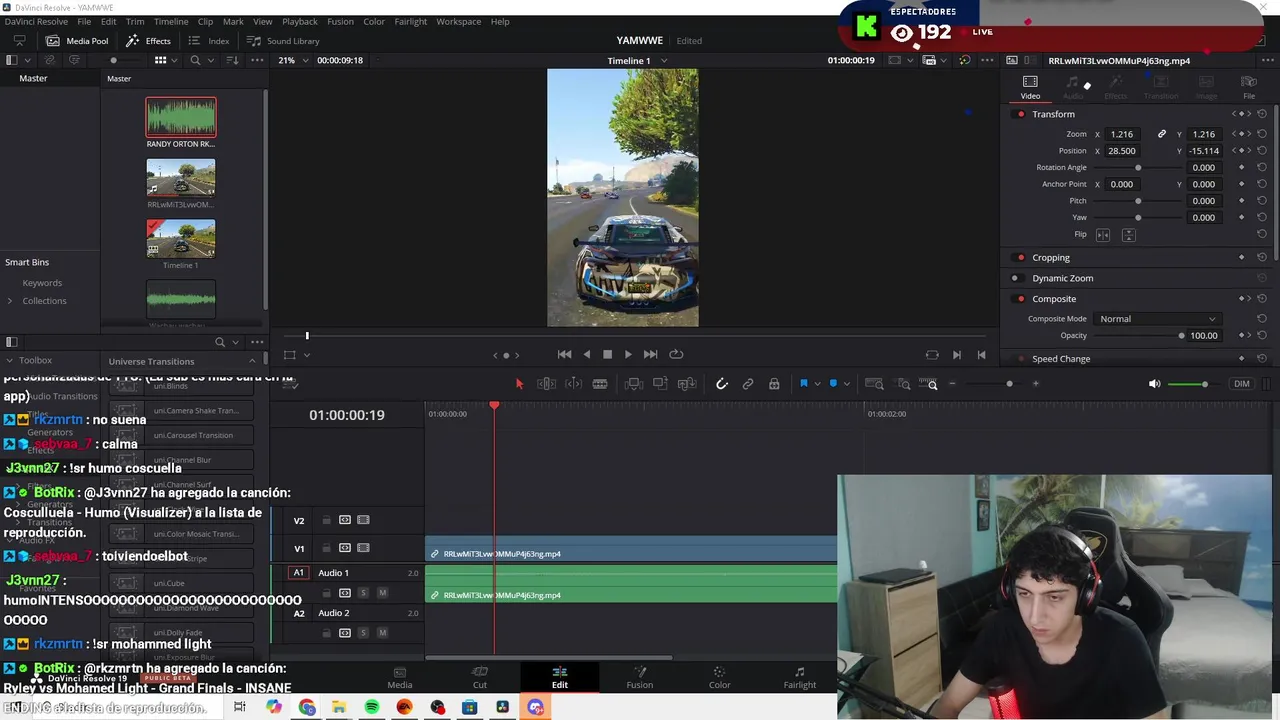Screen dimensions: 1280x720
Task: Switch to the Fairlight page
Action: 799,677
